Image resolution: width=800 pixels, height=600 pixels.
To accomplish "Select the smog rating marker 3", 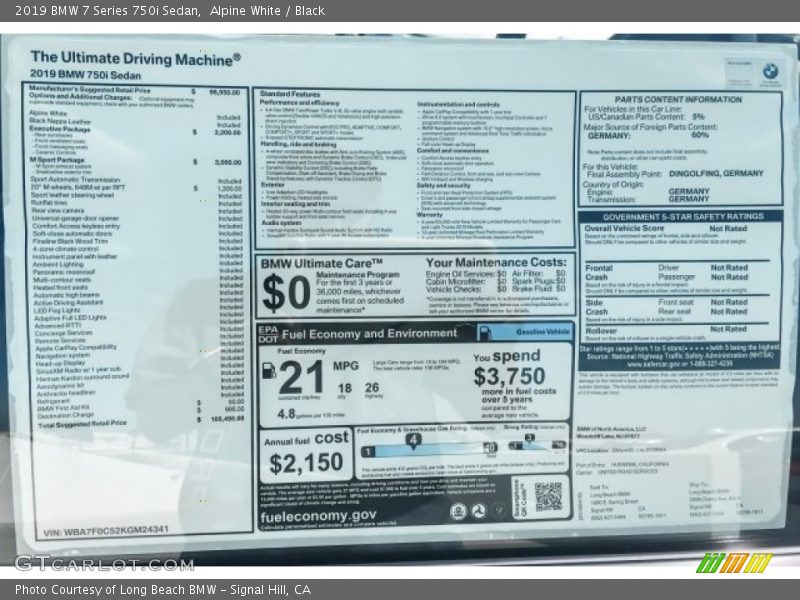I will pos(530,438).
